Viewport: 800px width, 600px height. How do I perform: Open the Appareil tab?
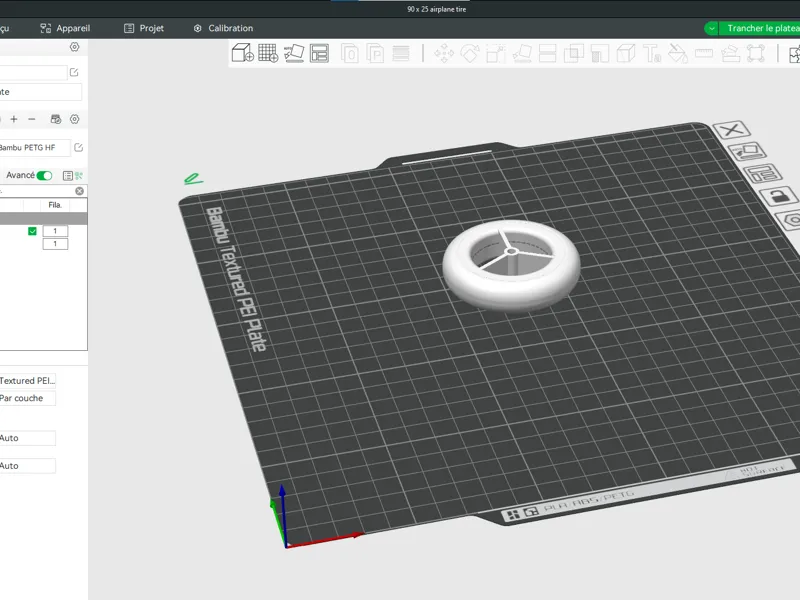tap(65, 28)
